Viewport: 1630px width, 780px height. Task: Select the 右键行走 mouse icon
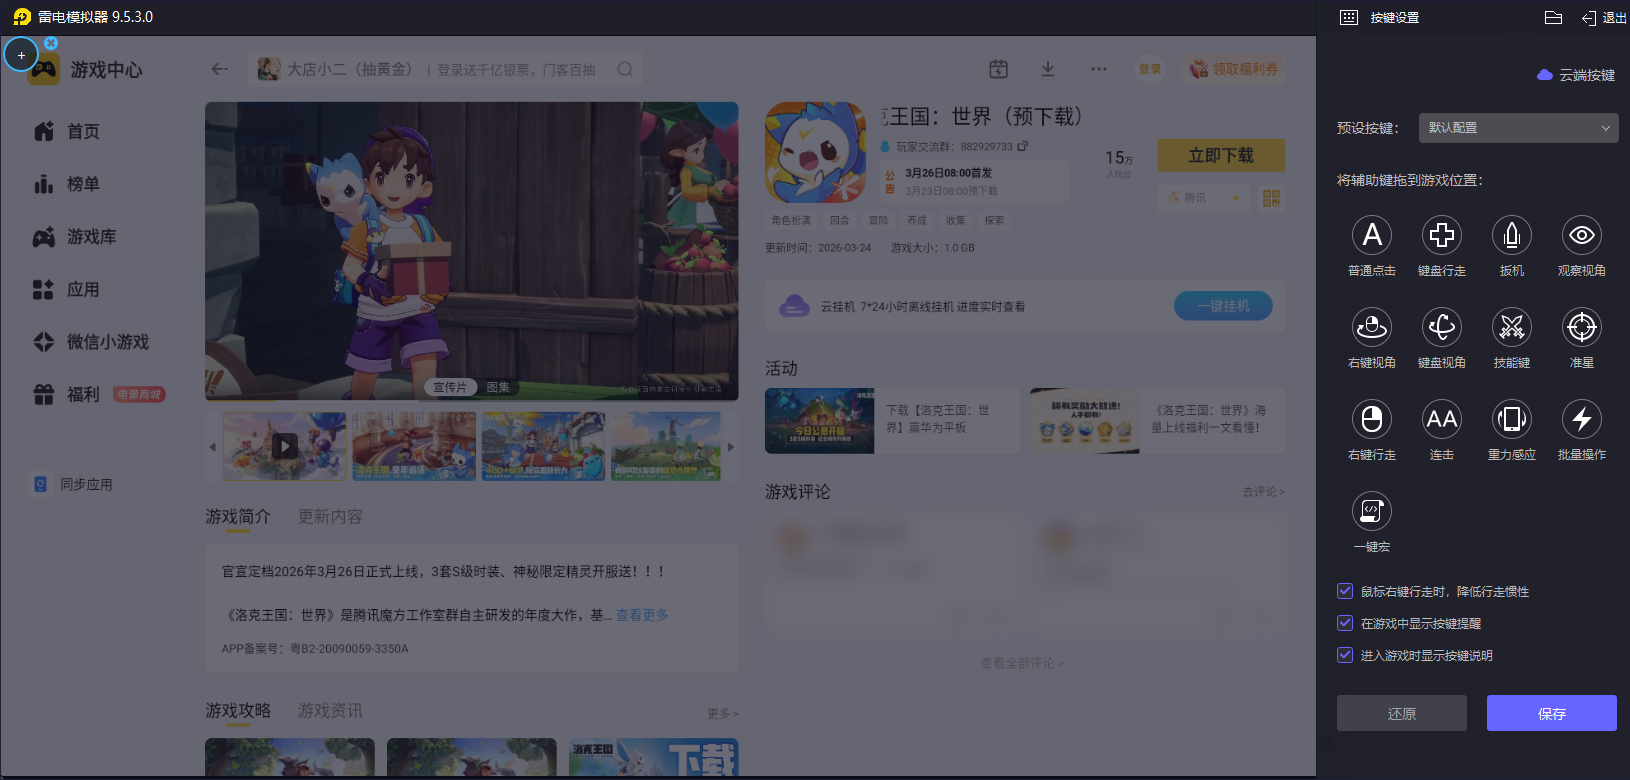[1372, 419]
